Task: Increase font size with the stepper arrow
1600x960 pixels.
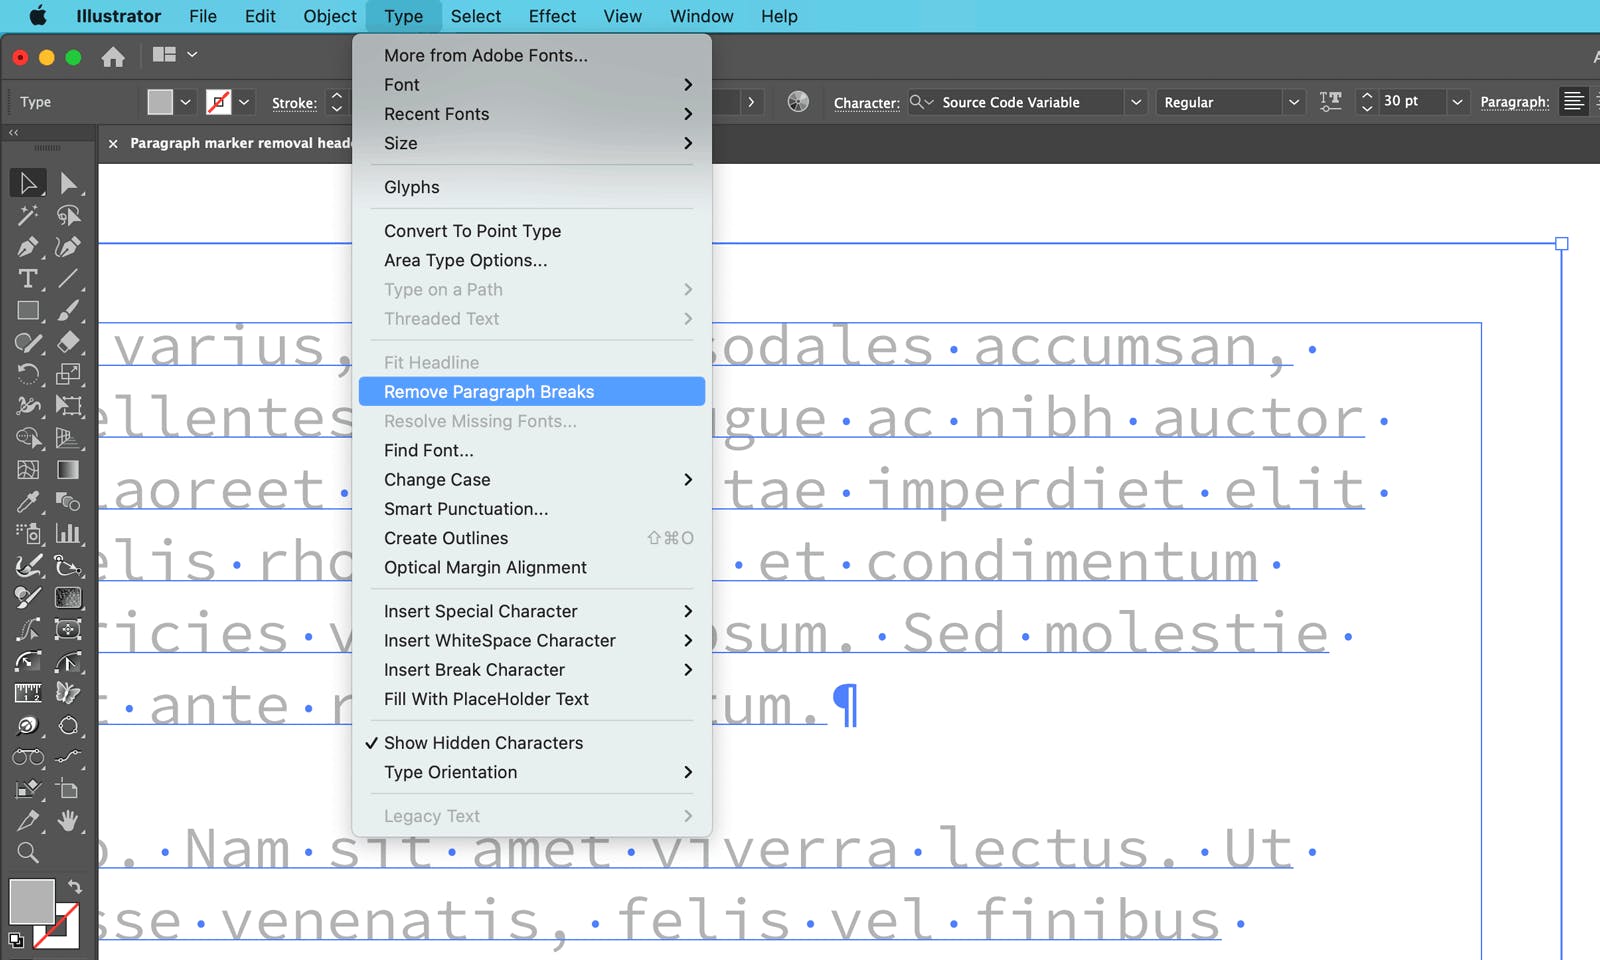Action: click(1367, 95)
